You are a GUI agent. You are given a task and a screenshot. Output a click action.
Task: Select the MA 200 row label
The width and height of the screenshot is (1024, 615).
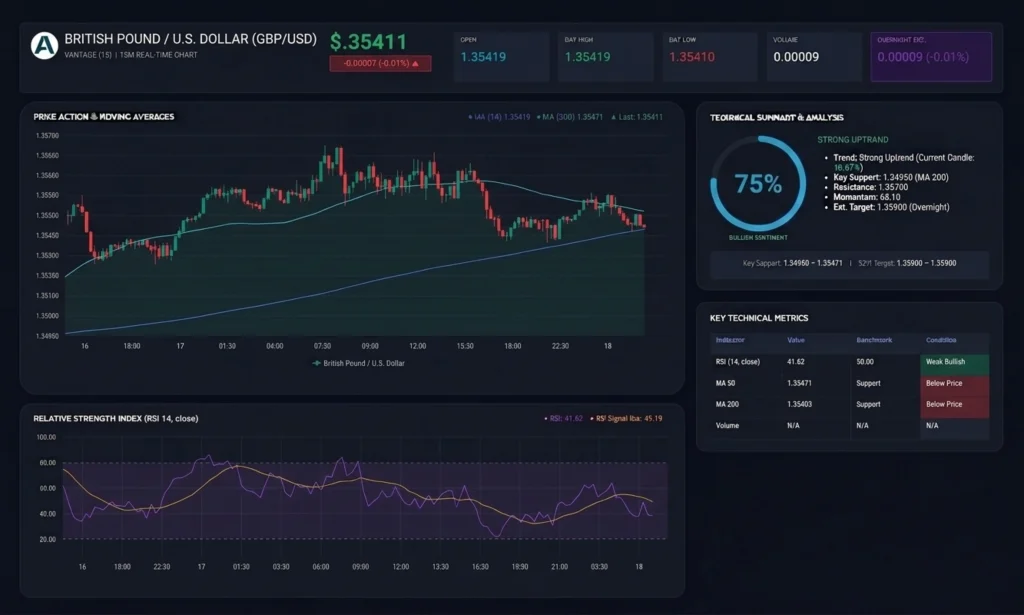(728, 405)
